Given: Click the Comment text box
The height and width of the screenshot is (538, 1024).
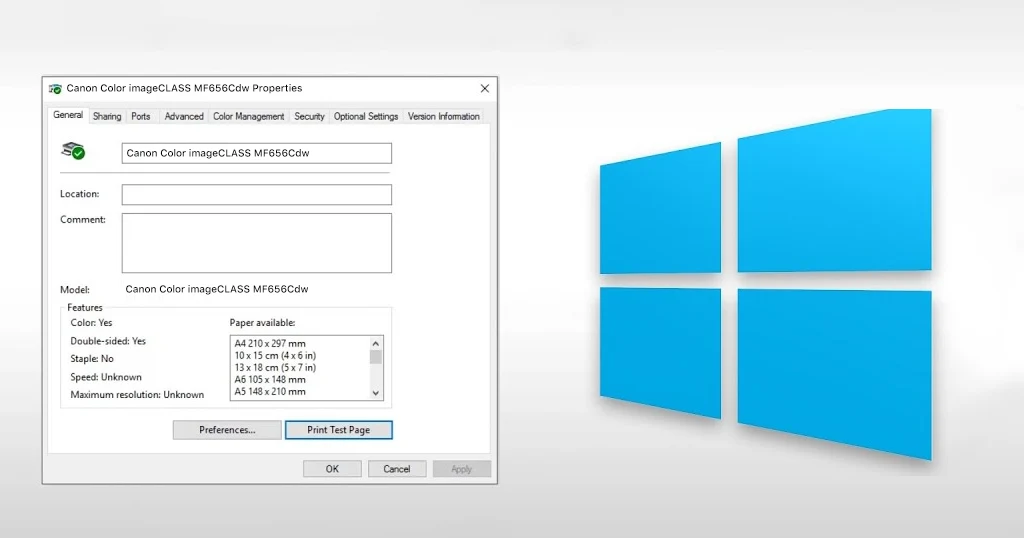Looking at the screenshot, I should (257, 243).
